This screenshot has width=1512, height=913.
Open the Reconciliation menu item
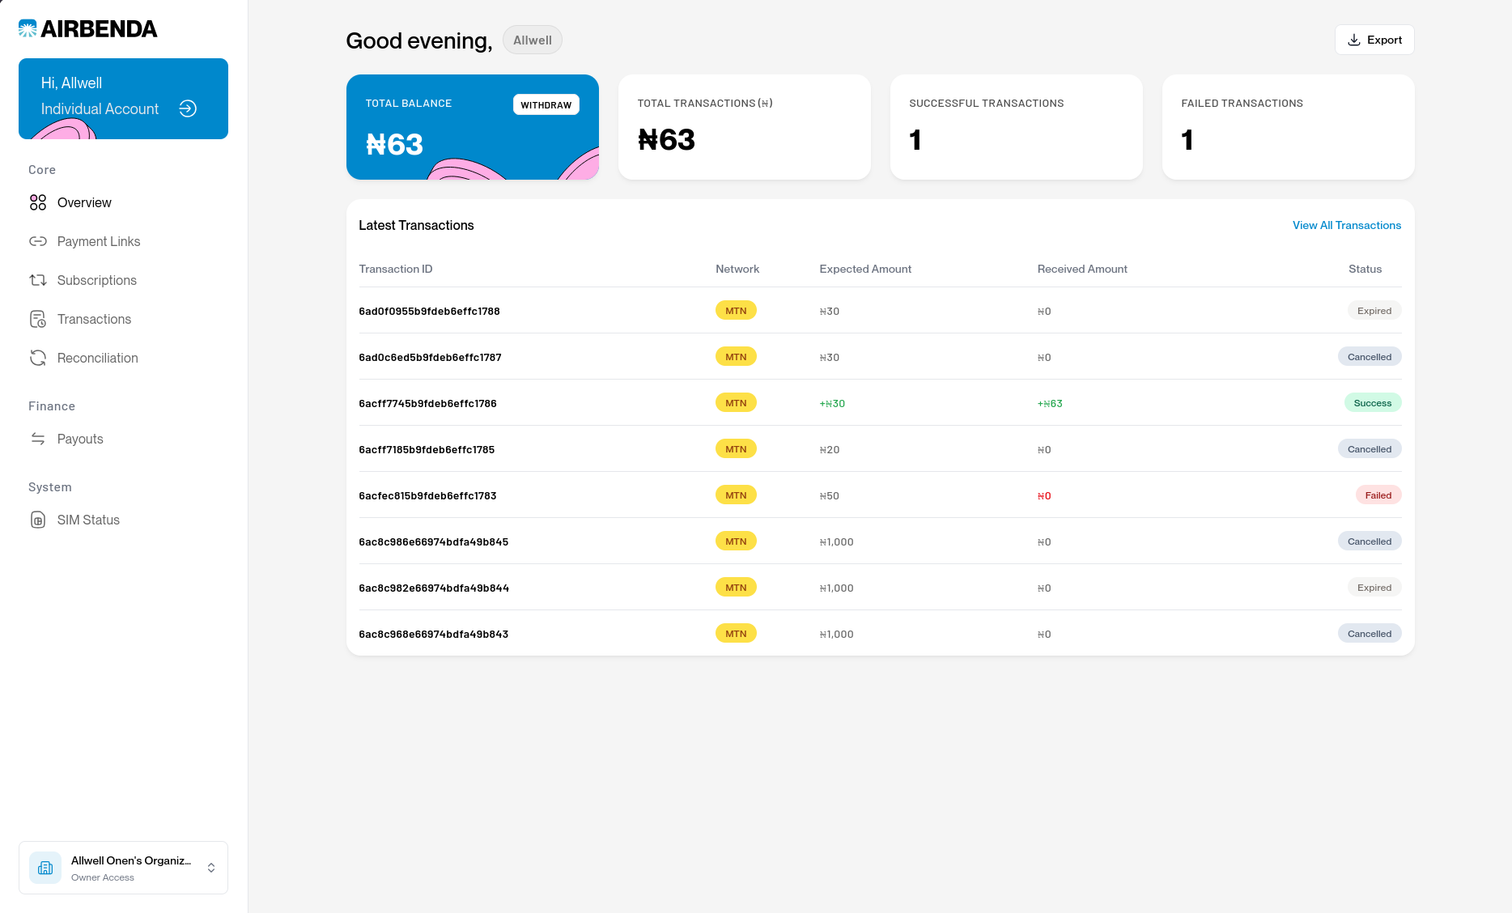pos(97,358)
